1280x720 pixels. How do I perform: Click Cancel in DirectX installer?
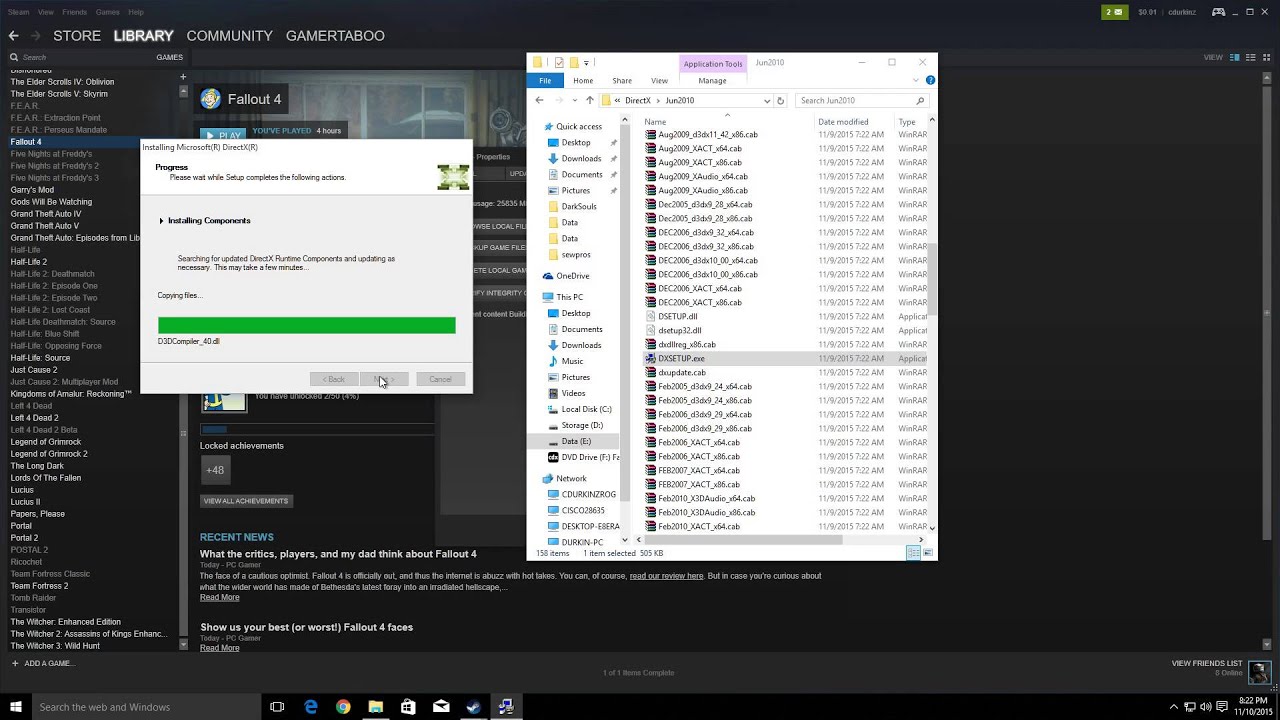[440, 379]
